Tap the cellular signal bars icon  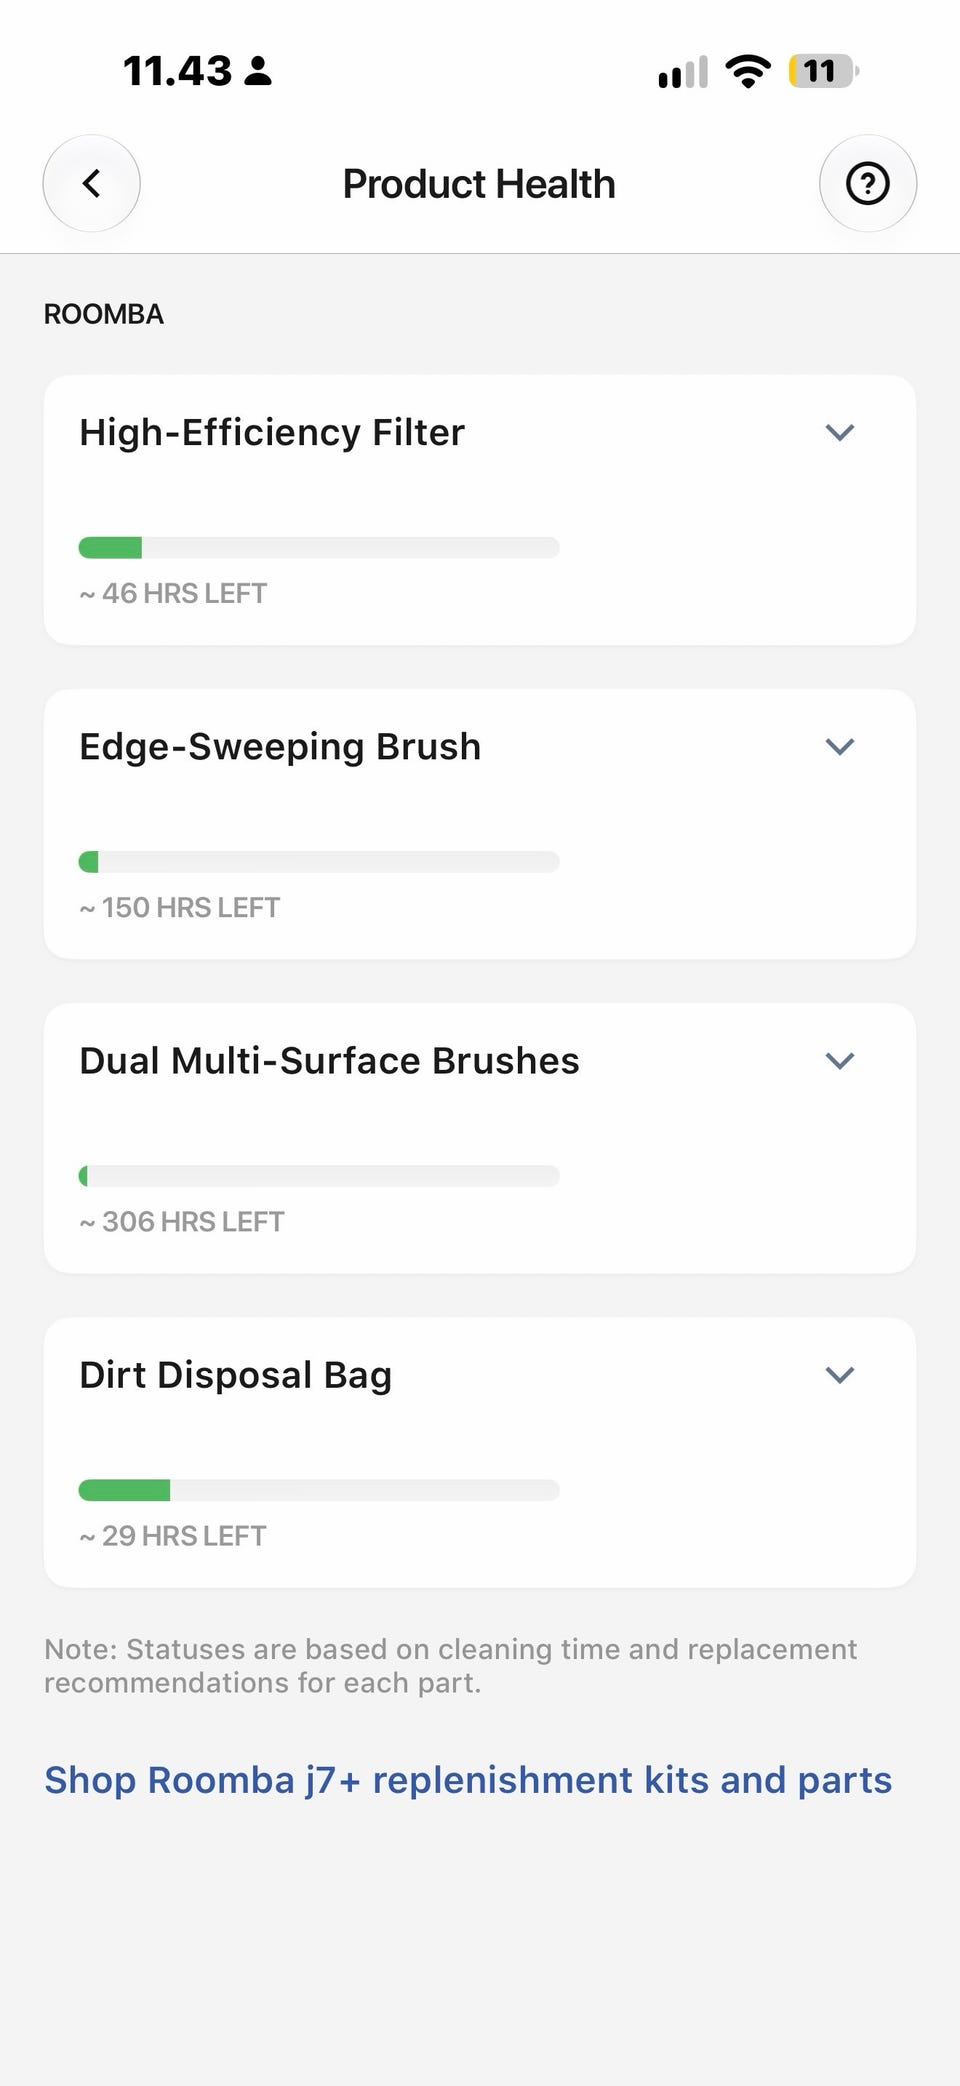click(x=683, y=72)
